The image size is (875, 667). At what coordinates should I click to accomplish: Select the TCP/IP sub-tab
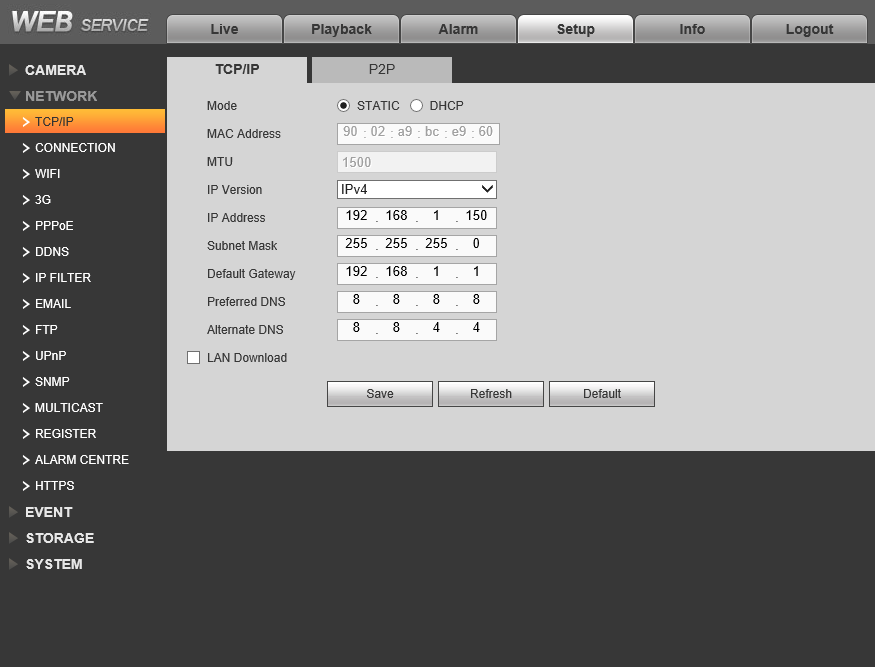click(237, 69)
